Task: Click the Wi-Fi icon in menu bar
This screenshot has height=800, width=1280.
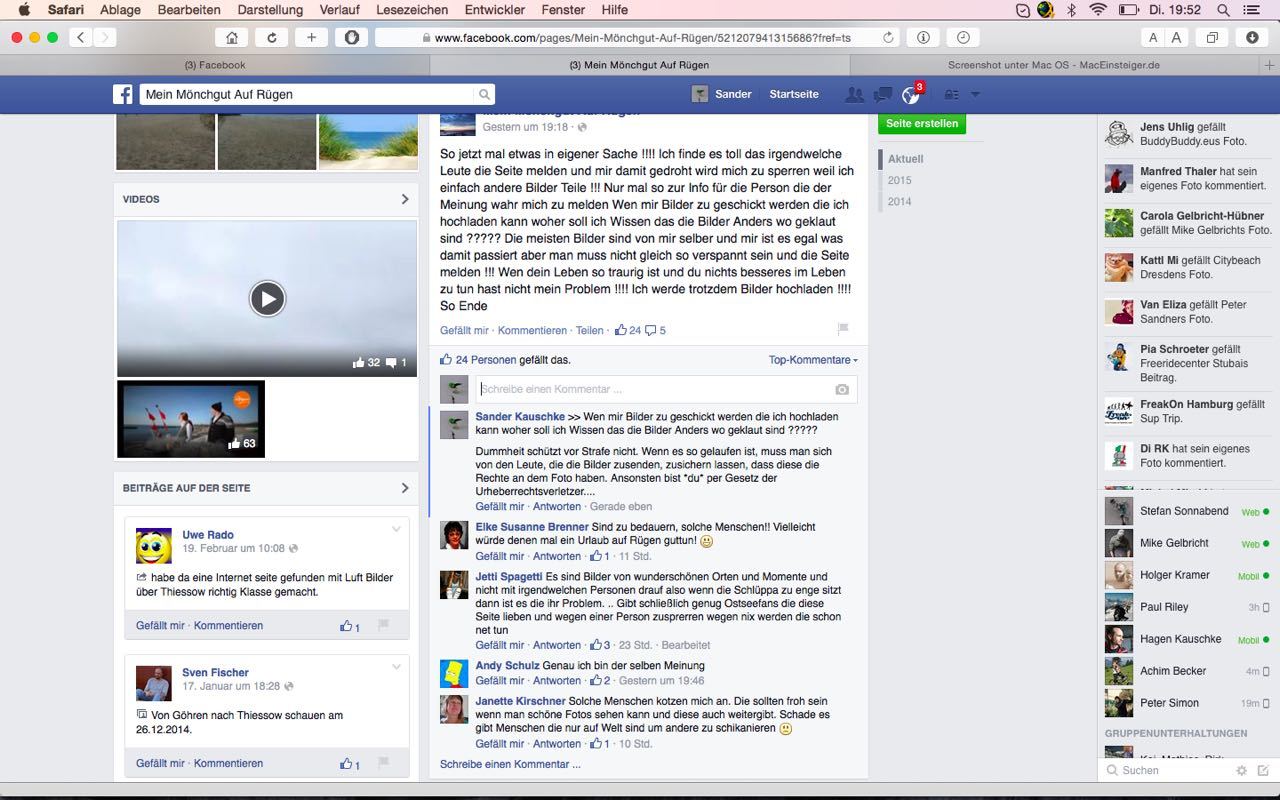Action: pos(1098,10)
